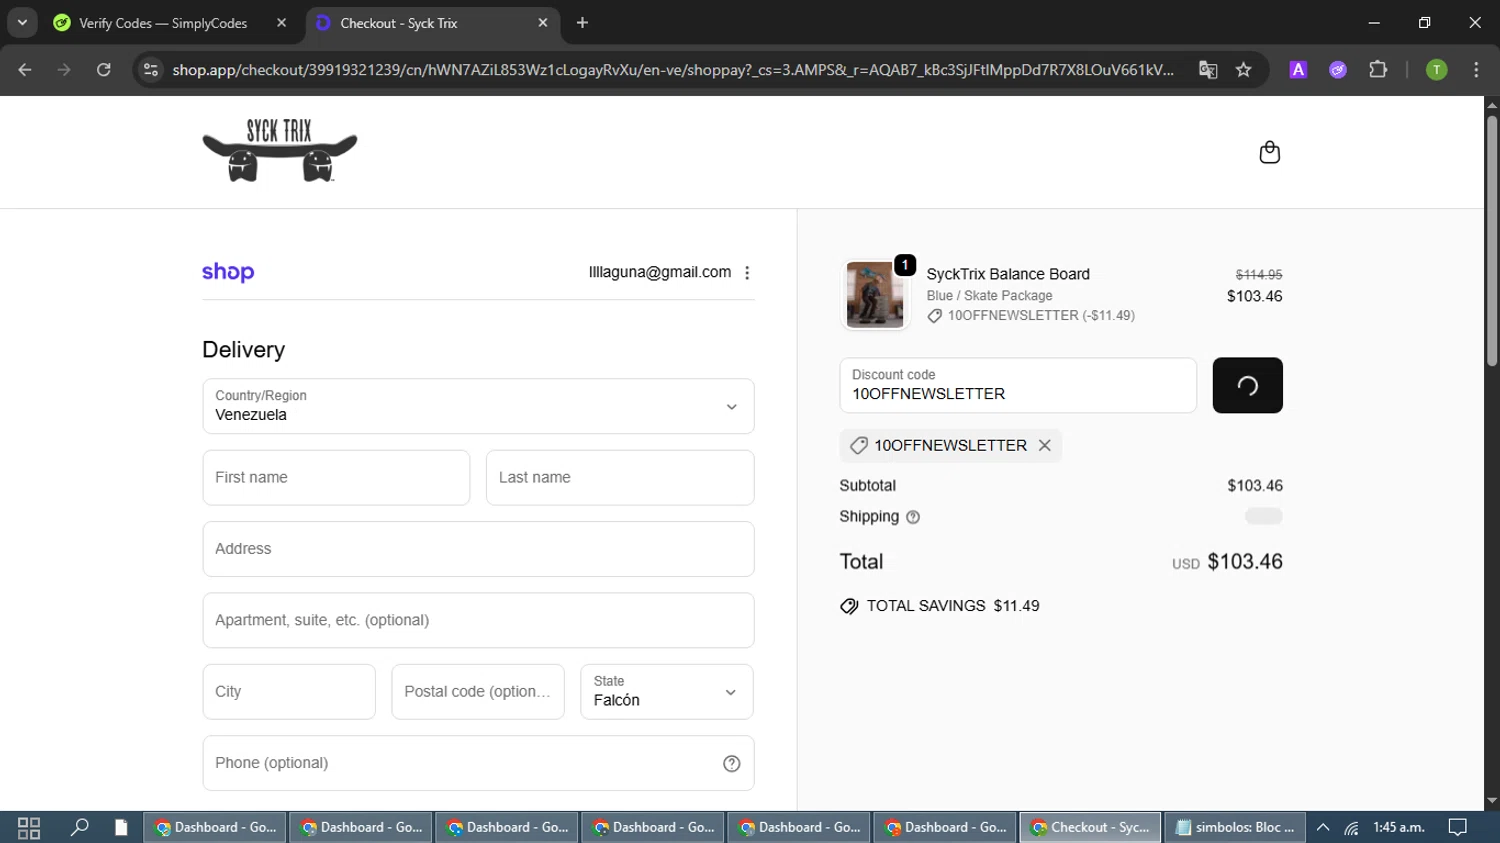Click the Apartment, suite field
The height and width of the screenshot is (843, 1500).
478,620
